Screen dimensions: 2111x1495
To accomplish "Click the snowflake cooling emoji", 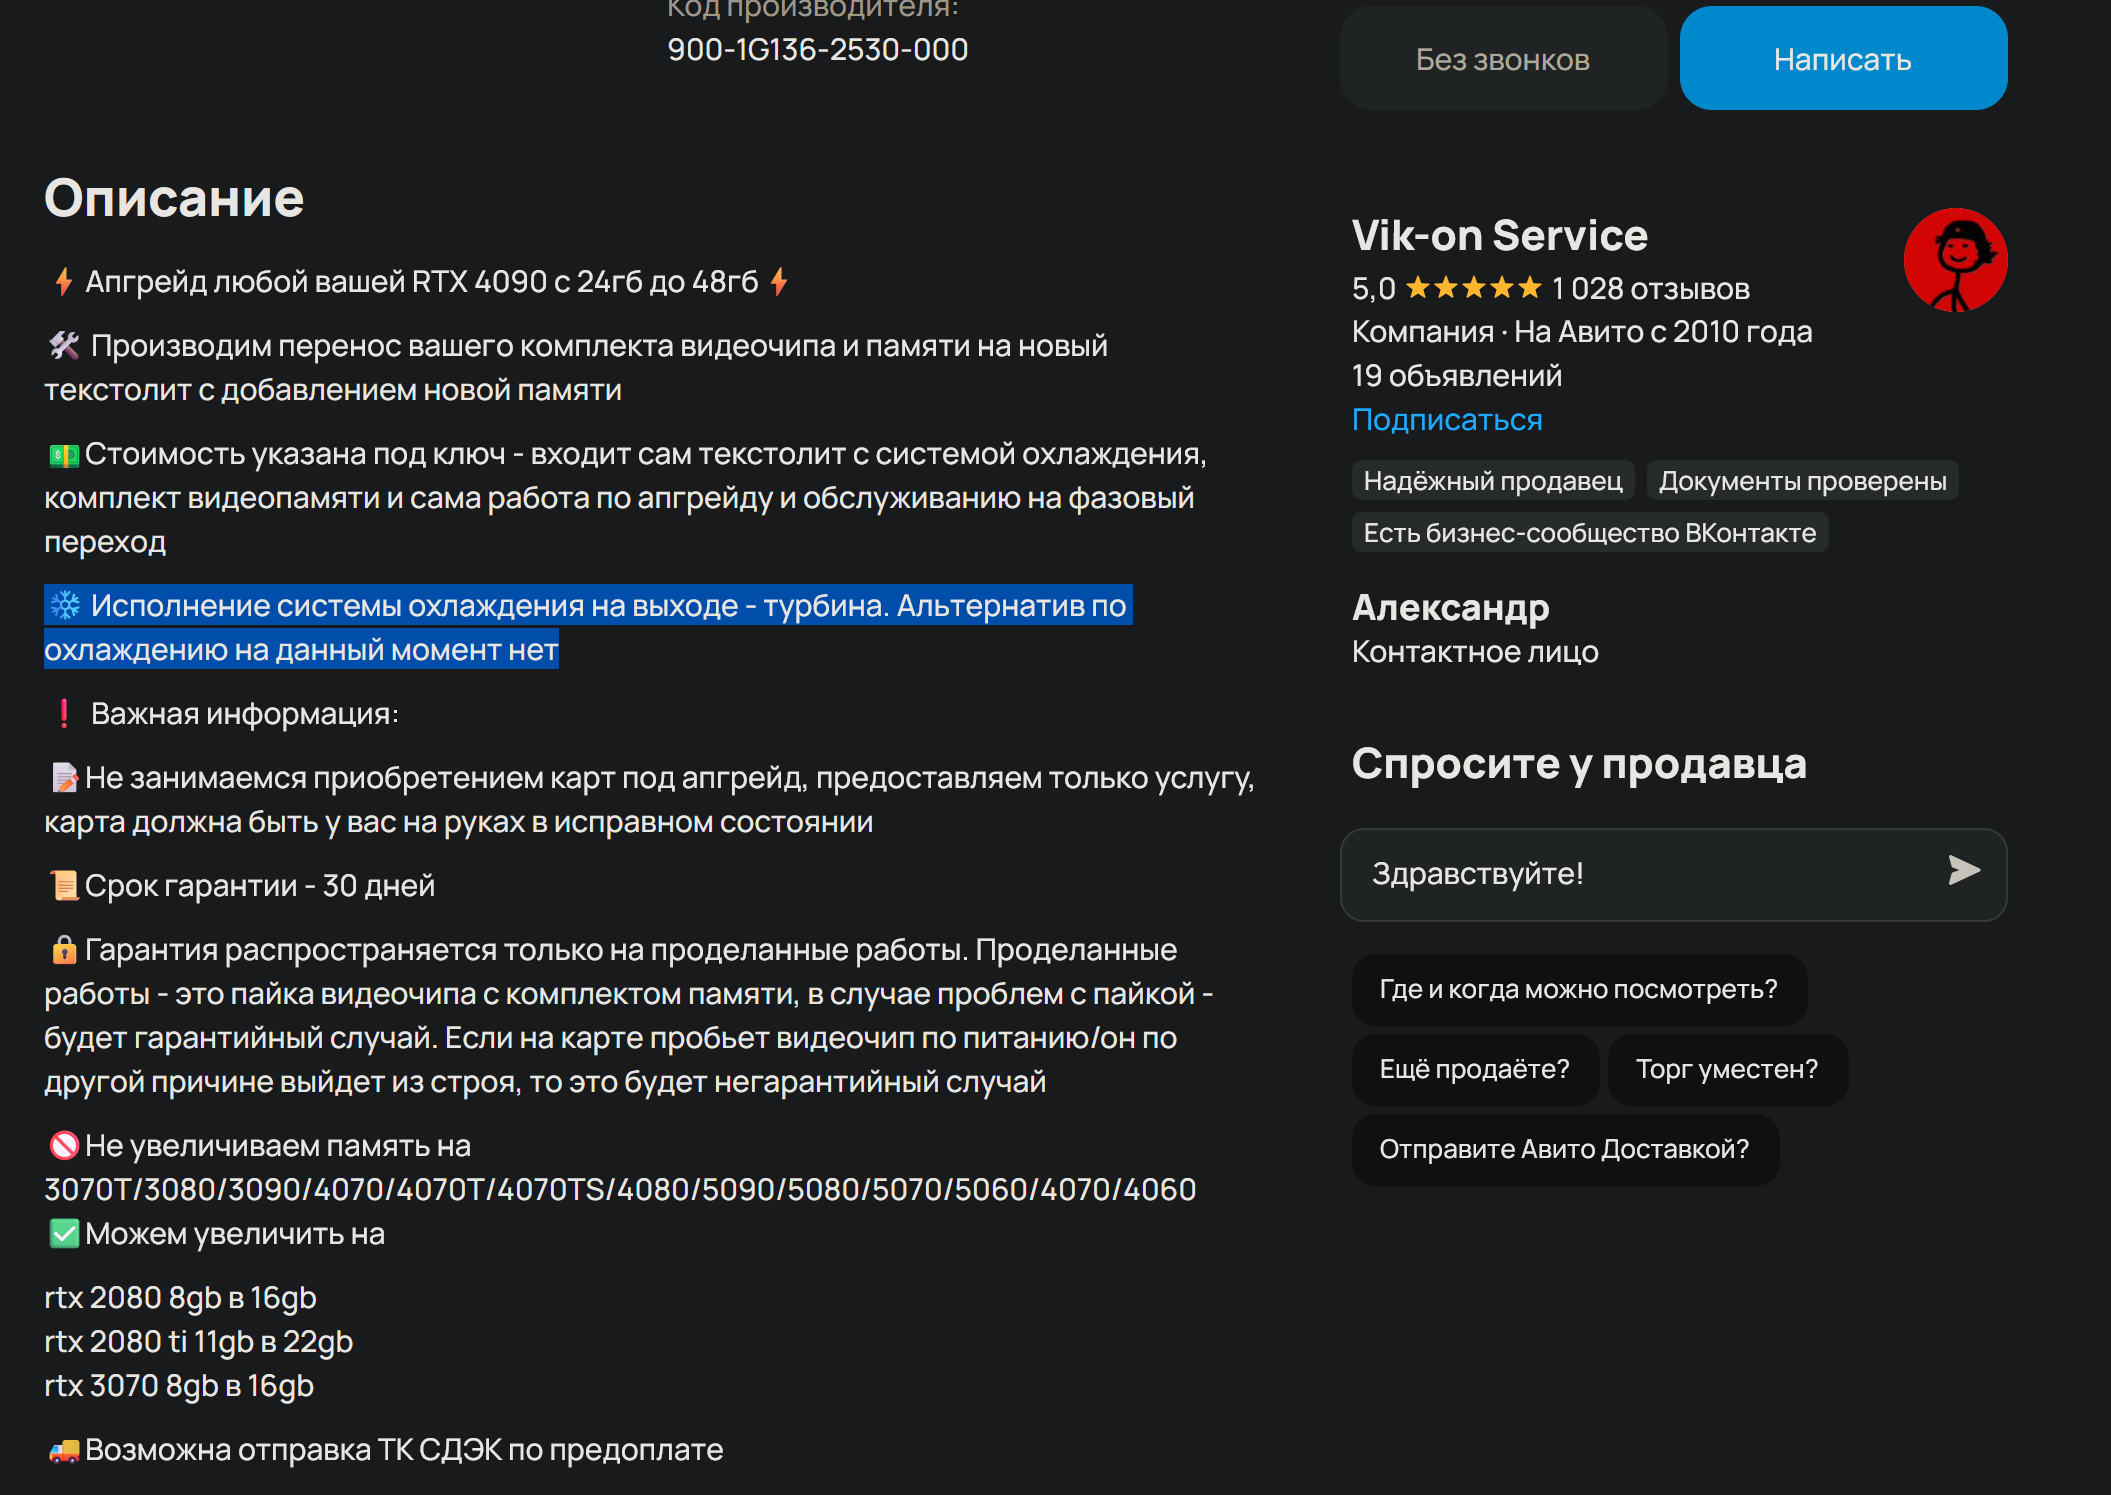I will [x=65, y=606].
